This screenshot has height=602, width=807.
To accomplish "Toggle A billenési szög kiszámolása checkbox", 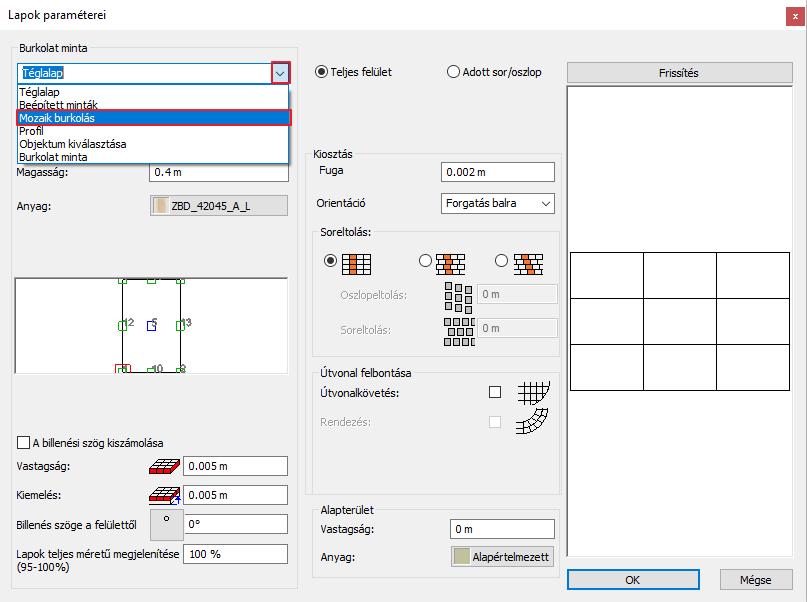I will click(x=23, y=443).
